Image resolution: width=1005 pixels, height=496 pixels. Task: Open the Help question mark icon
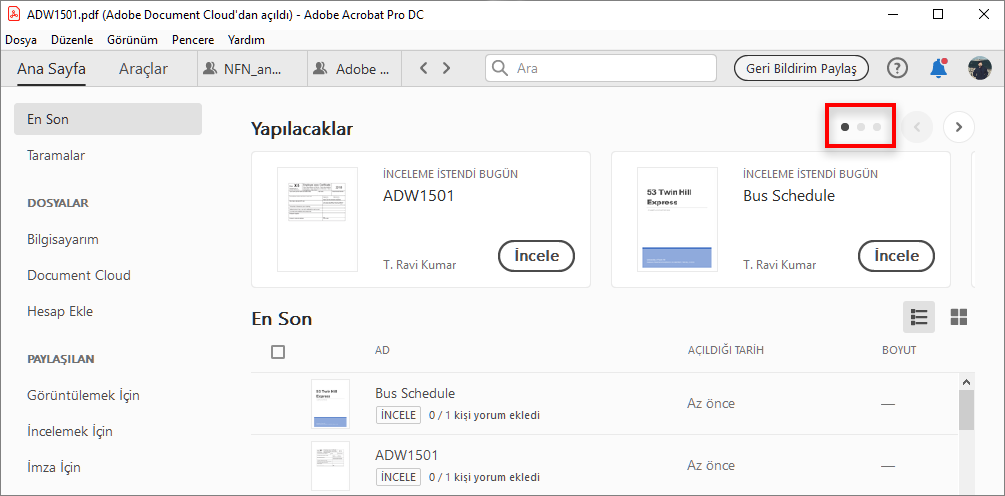[x=897, y=68]
